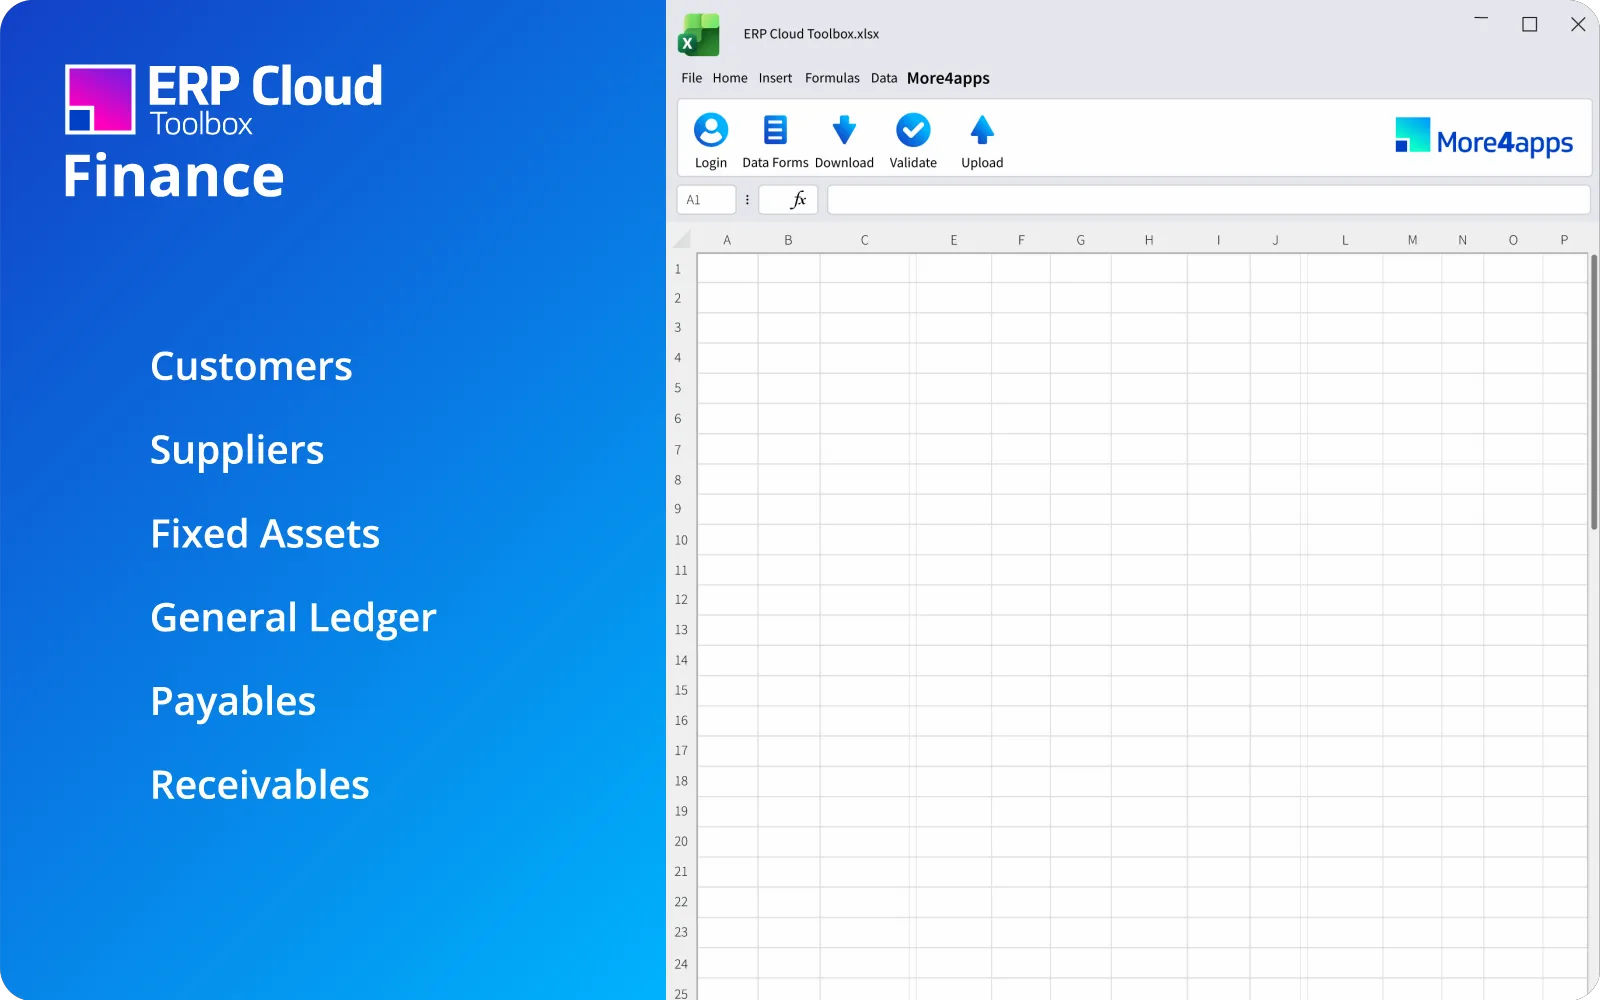Click the Validate checkmark icon
Viewport: 1600px width, 1000px height.
[x=913, y=130]
